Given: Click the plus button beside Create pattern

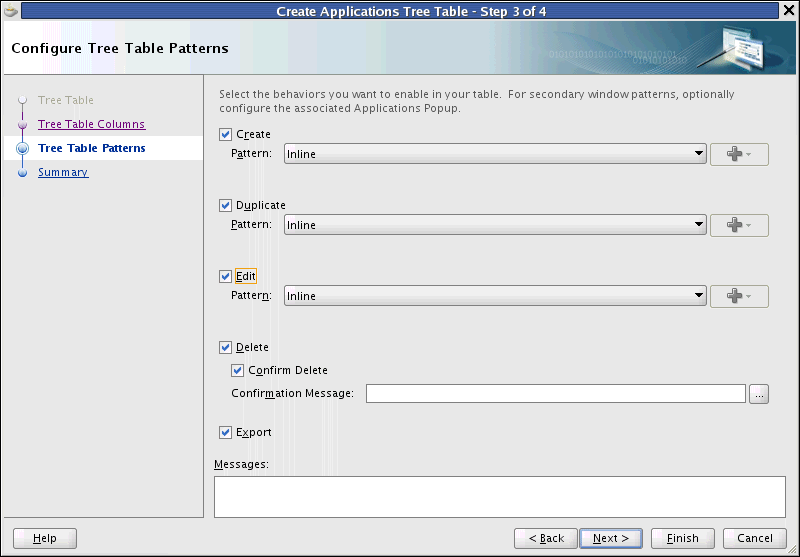Looking at the screenshot, I should pyautogui.click(x=739, y=154).
